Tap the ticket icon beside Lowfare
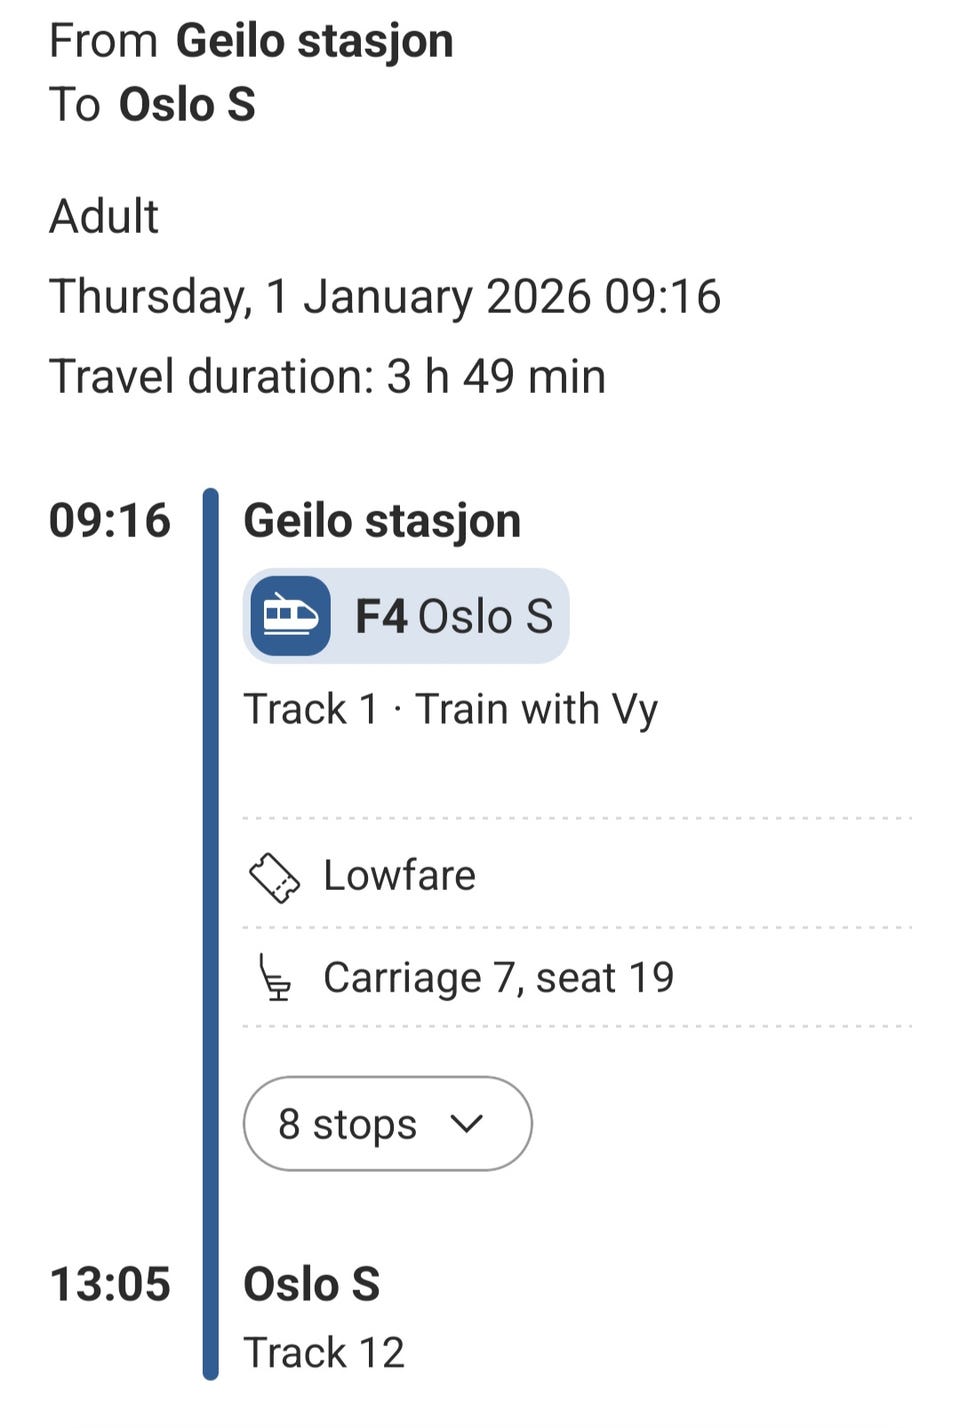 point(274,878)
